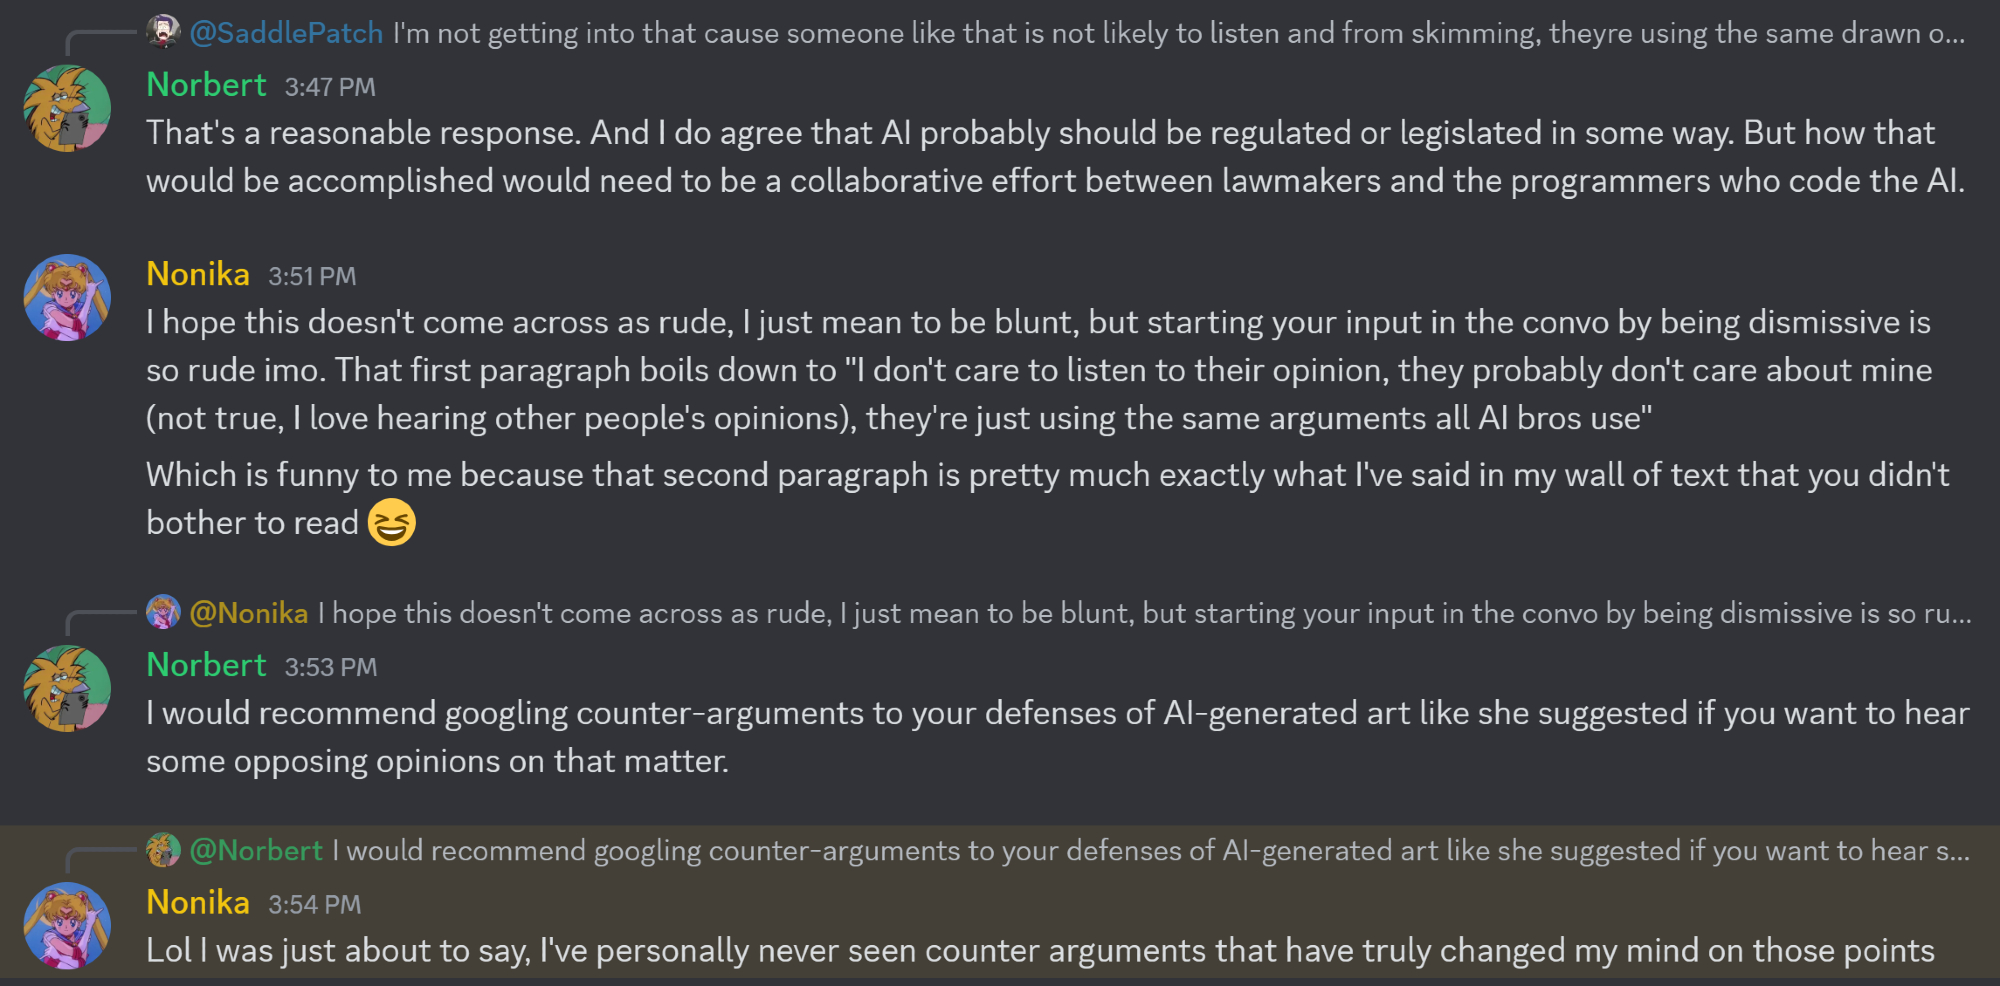
Task: Click small Nonika avatar in reply preview
Action: [163, 612]
